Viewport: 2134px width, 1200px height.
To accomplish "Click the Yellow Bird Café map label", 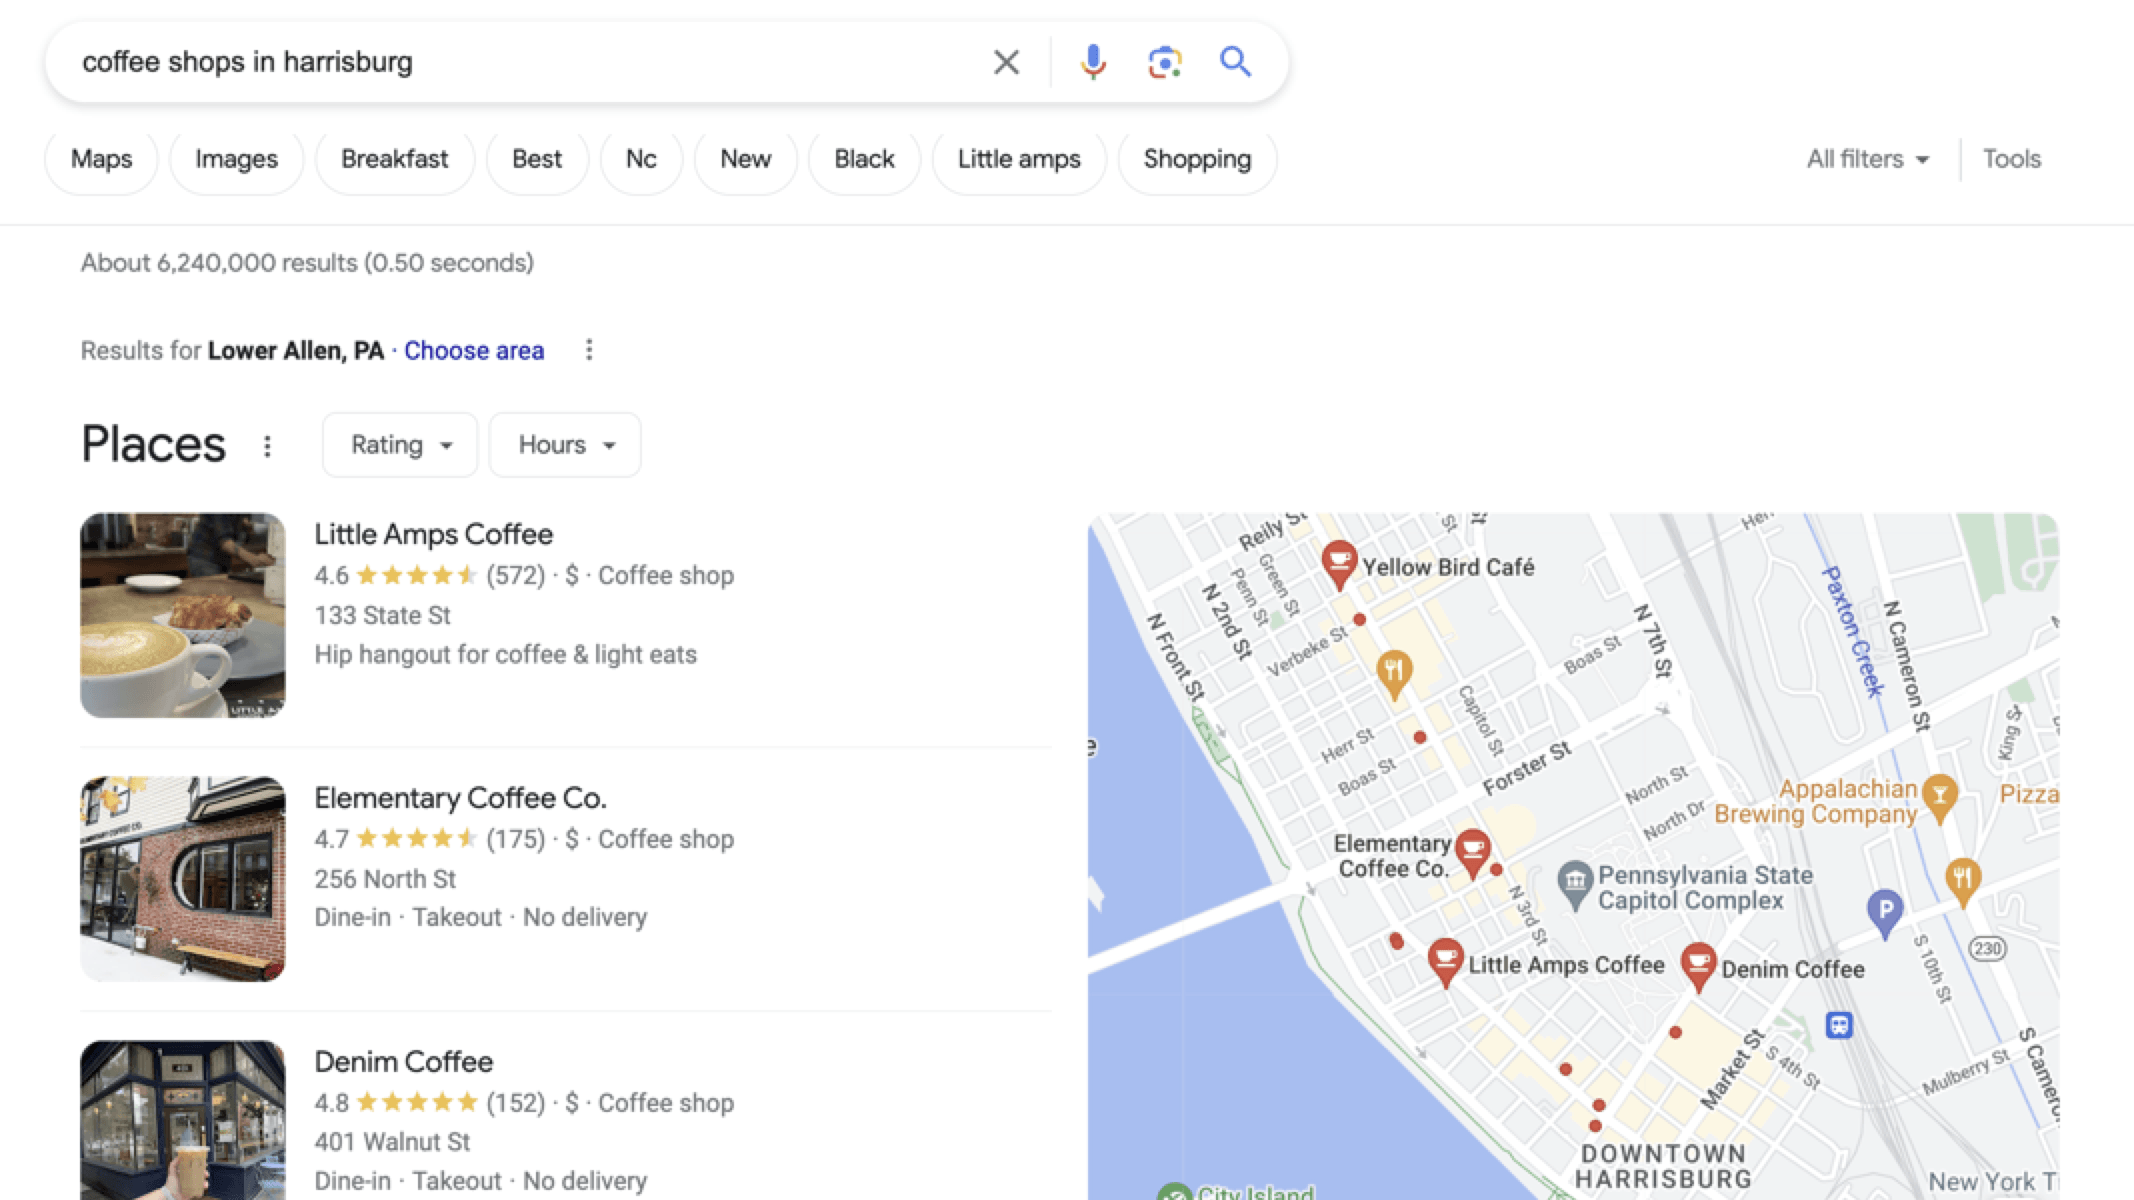I will 1447,567.
